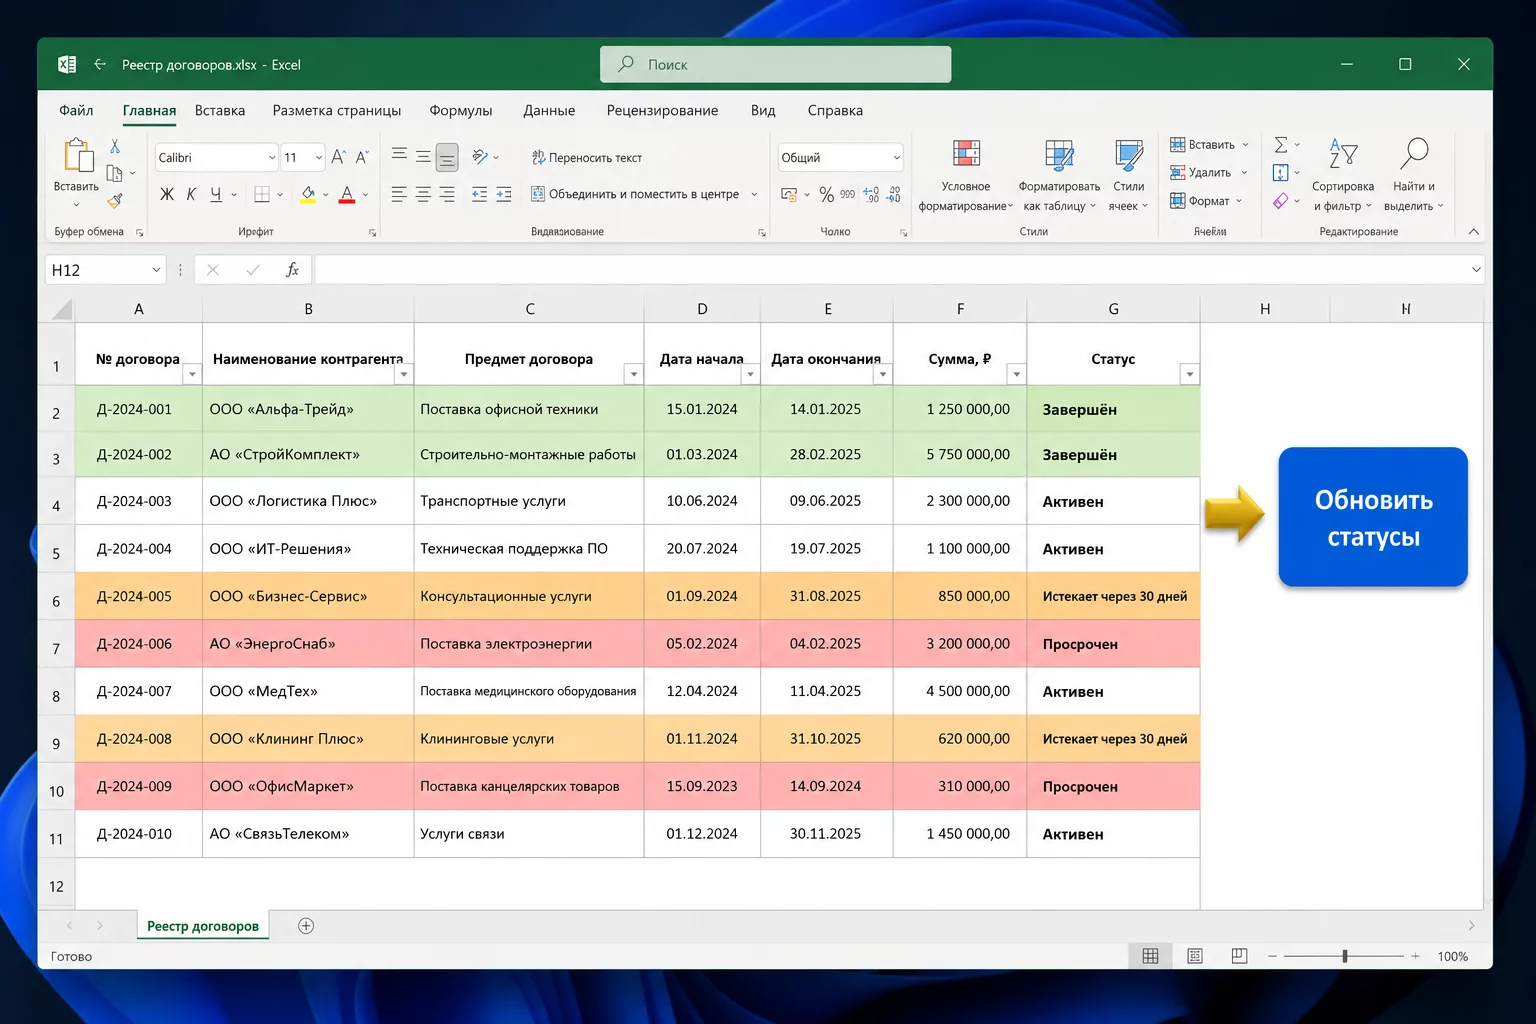Toggle italic К formatting
The height and width of the screenshot is (1024, 1536).
[x=191, y=194]
